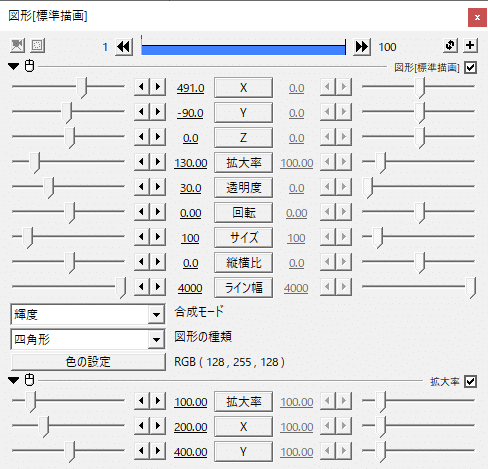Click 拡大率 button in the 図形 section
The width and height of the screenshot is (488, 469).
pos(243,163)
